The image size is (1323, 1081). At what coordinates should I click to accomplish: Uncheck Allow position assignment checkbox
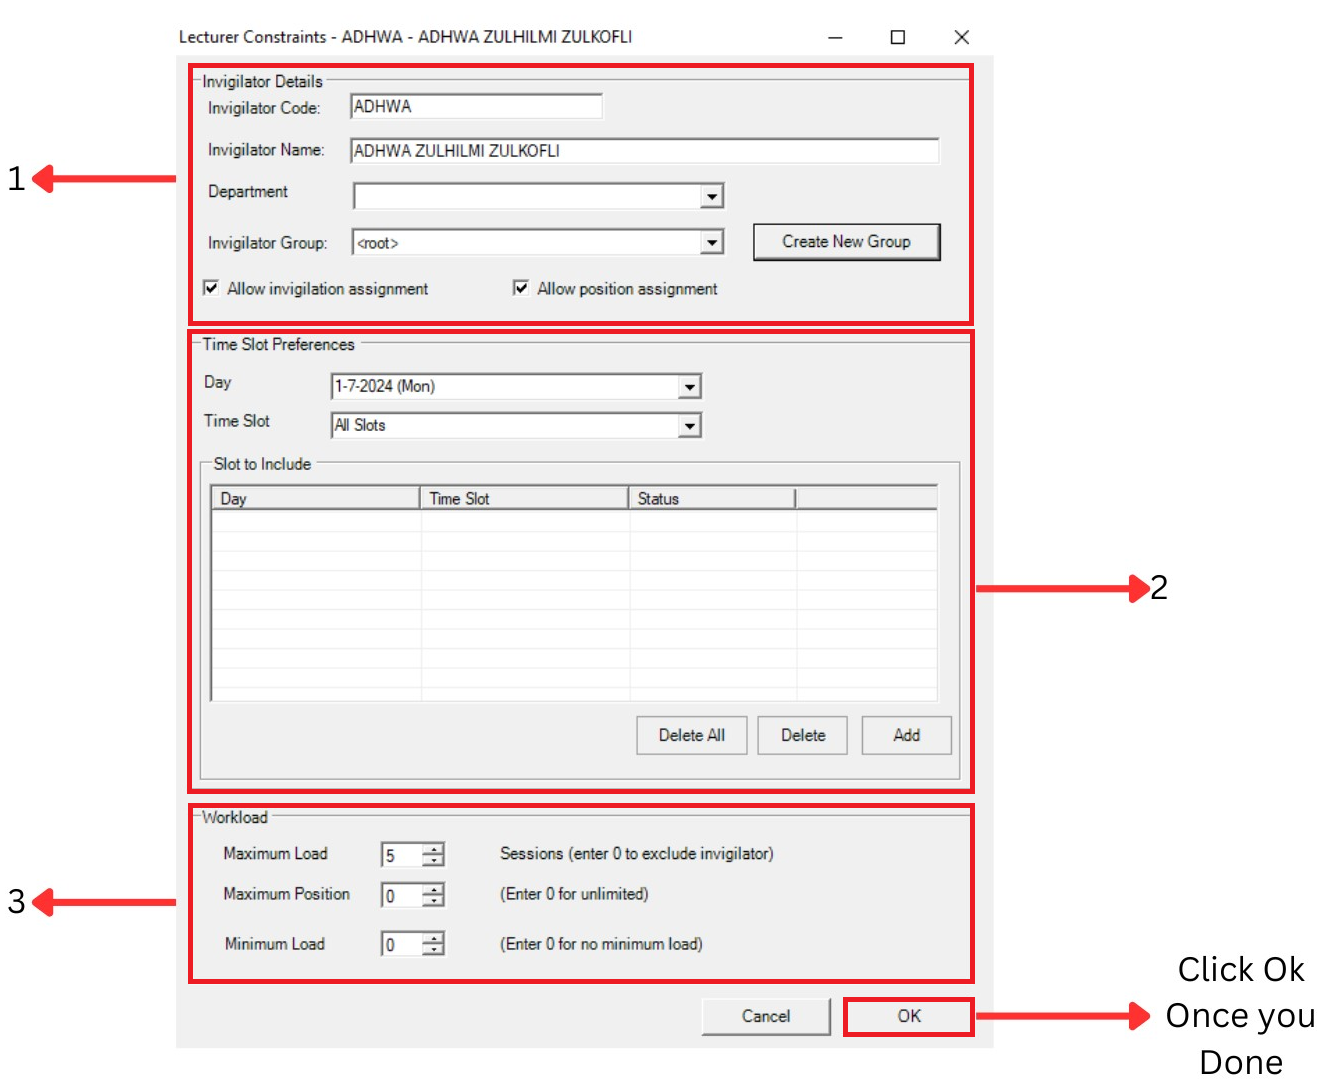coord(521,289)
